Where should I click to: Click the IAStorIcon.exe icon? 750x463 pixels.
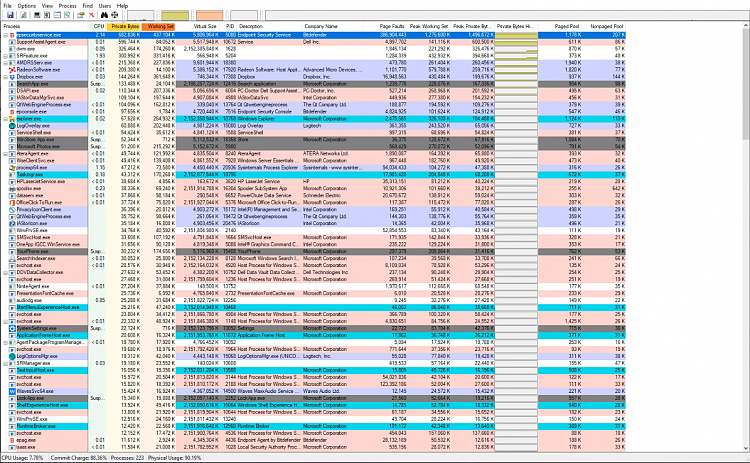(12, 223)
